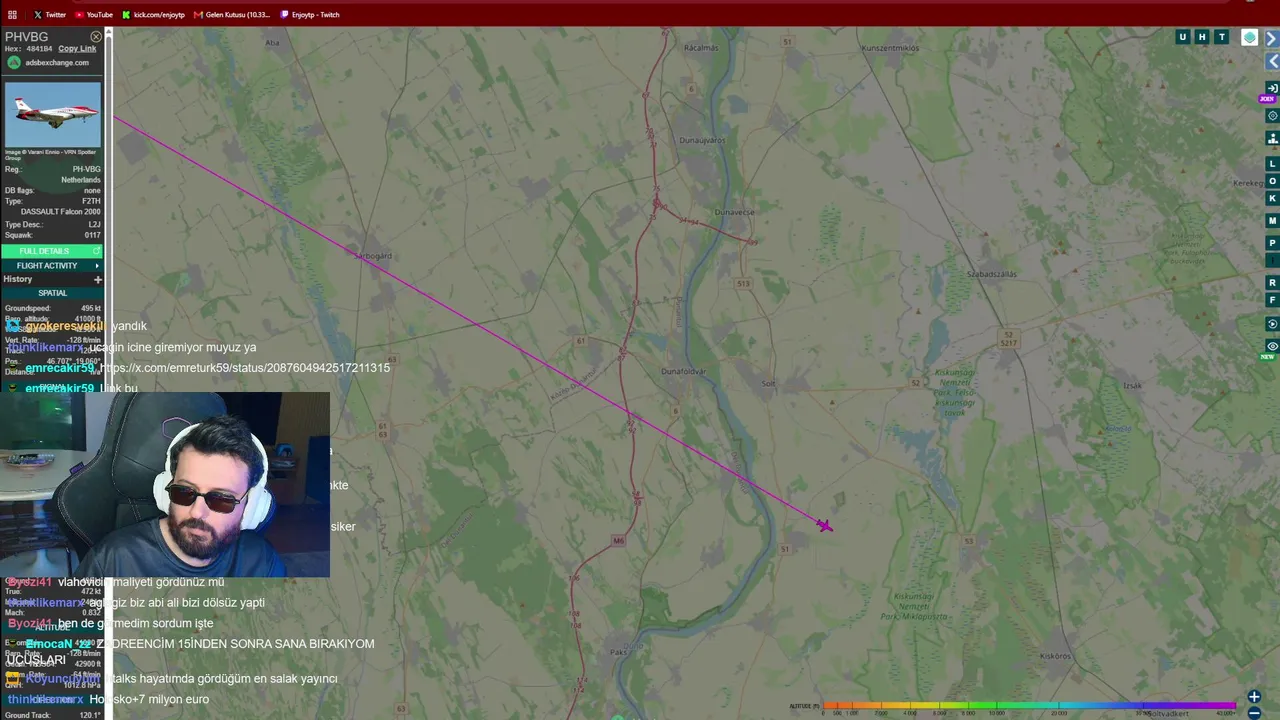
Task: Open the Twitter bookmark
Action: coord(50,15)
